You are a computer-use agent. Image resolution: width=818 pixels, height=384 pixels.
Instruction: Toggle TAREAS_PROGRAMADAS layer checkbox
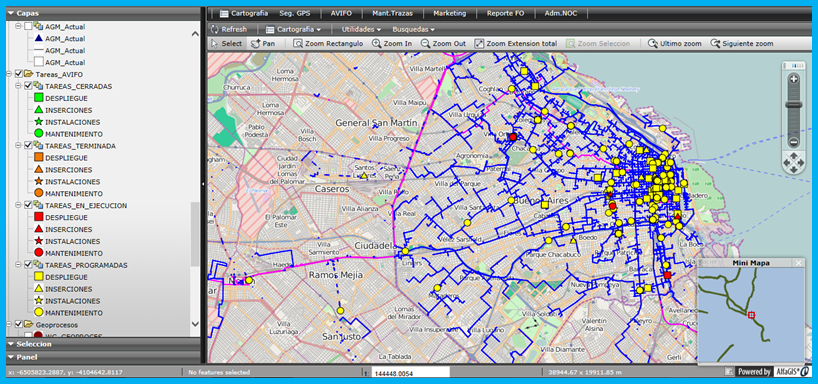pyautogui.click(x=28, y=265)
